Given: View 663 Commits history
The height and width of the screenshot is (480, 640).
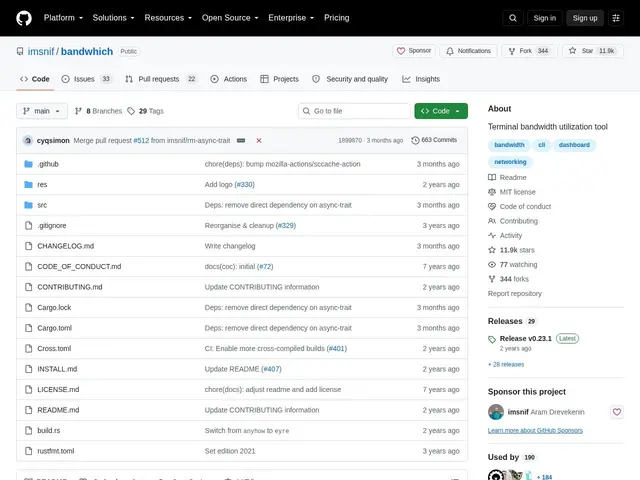Looking at the screenshot, I should tap(434, 140).
